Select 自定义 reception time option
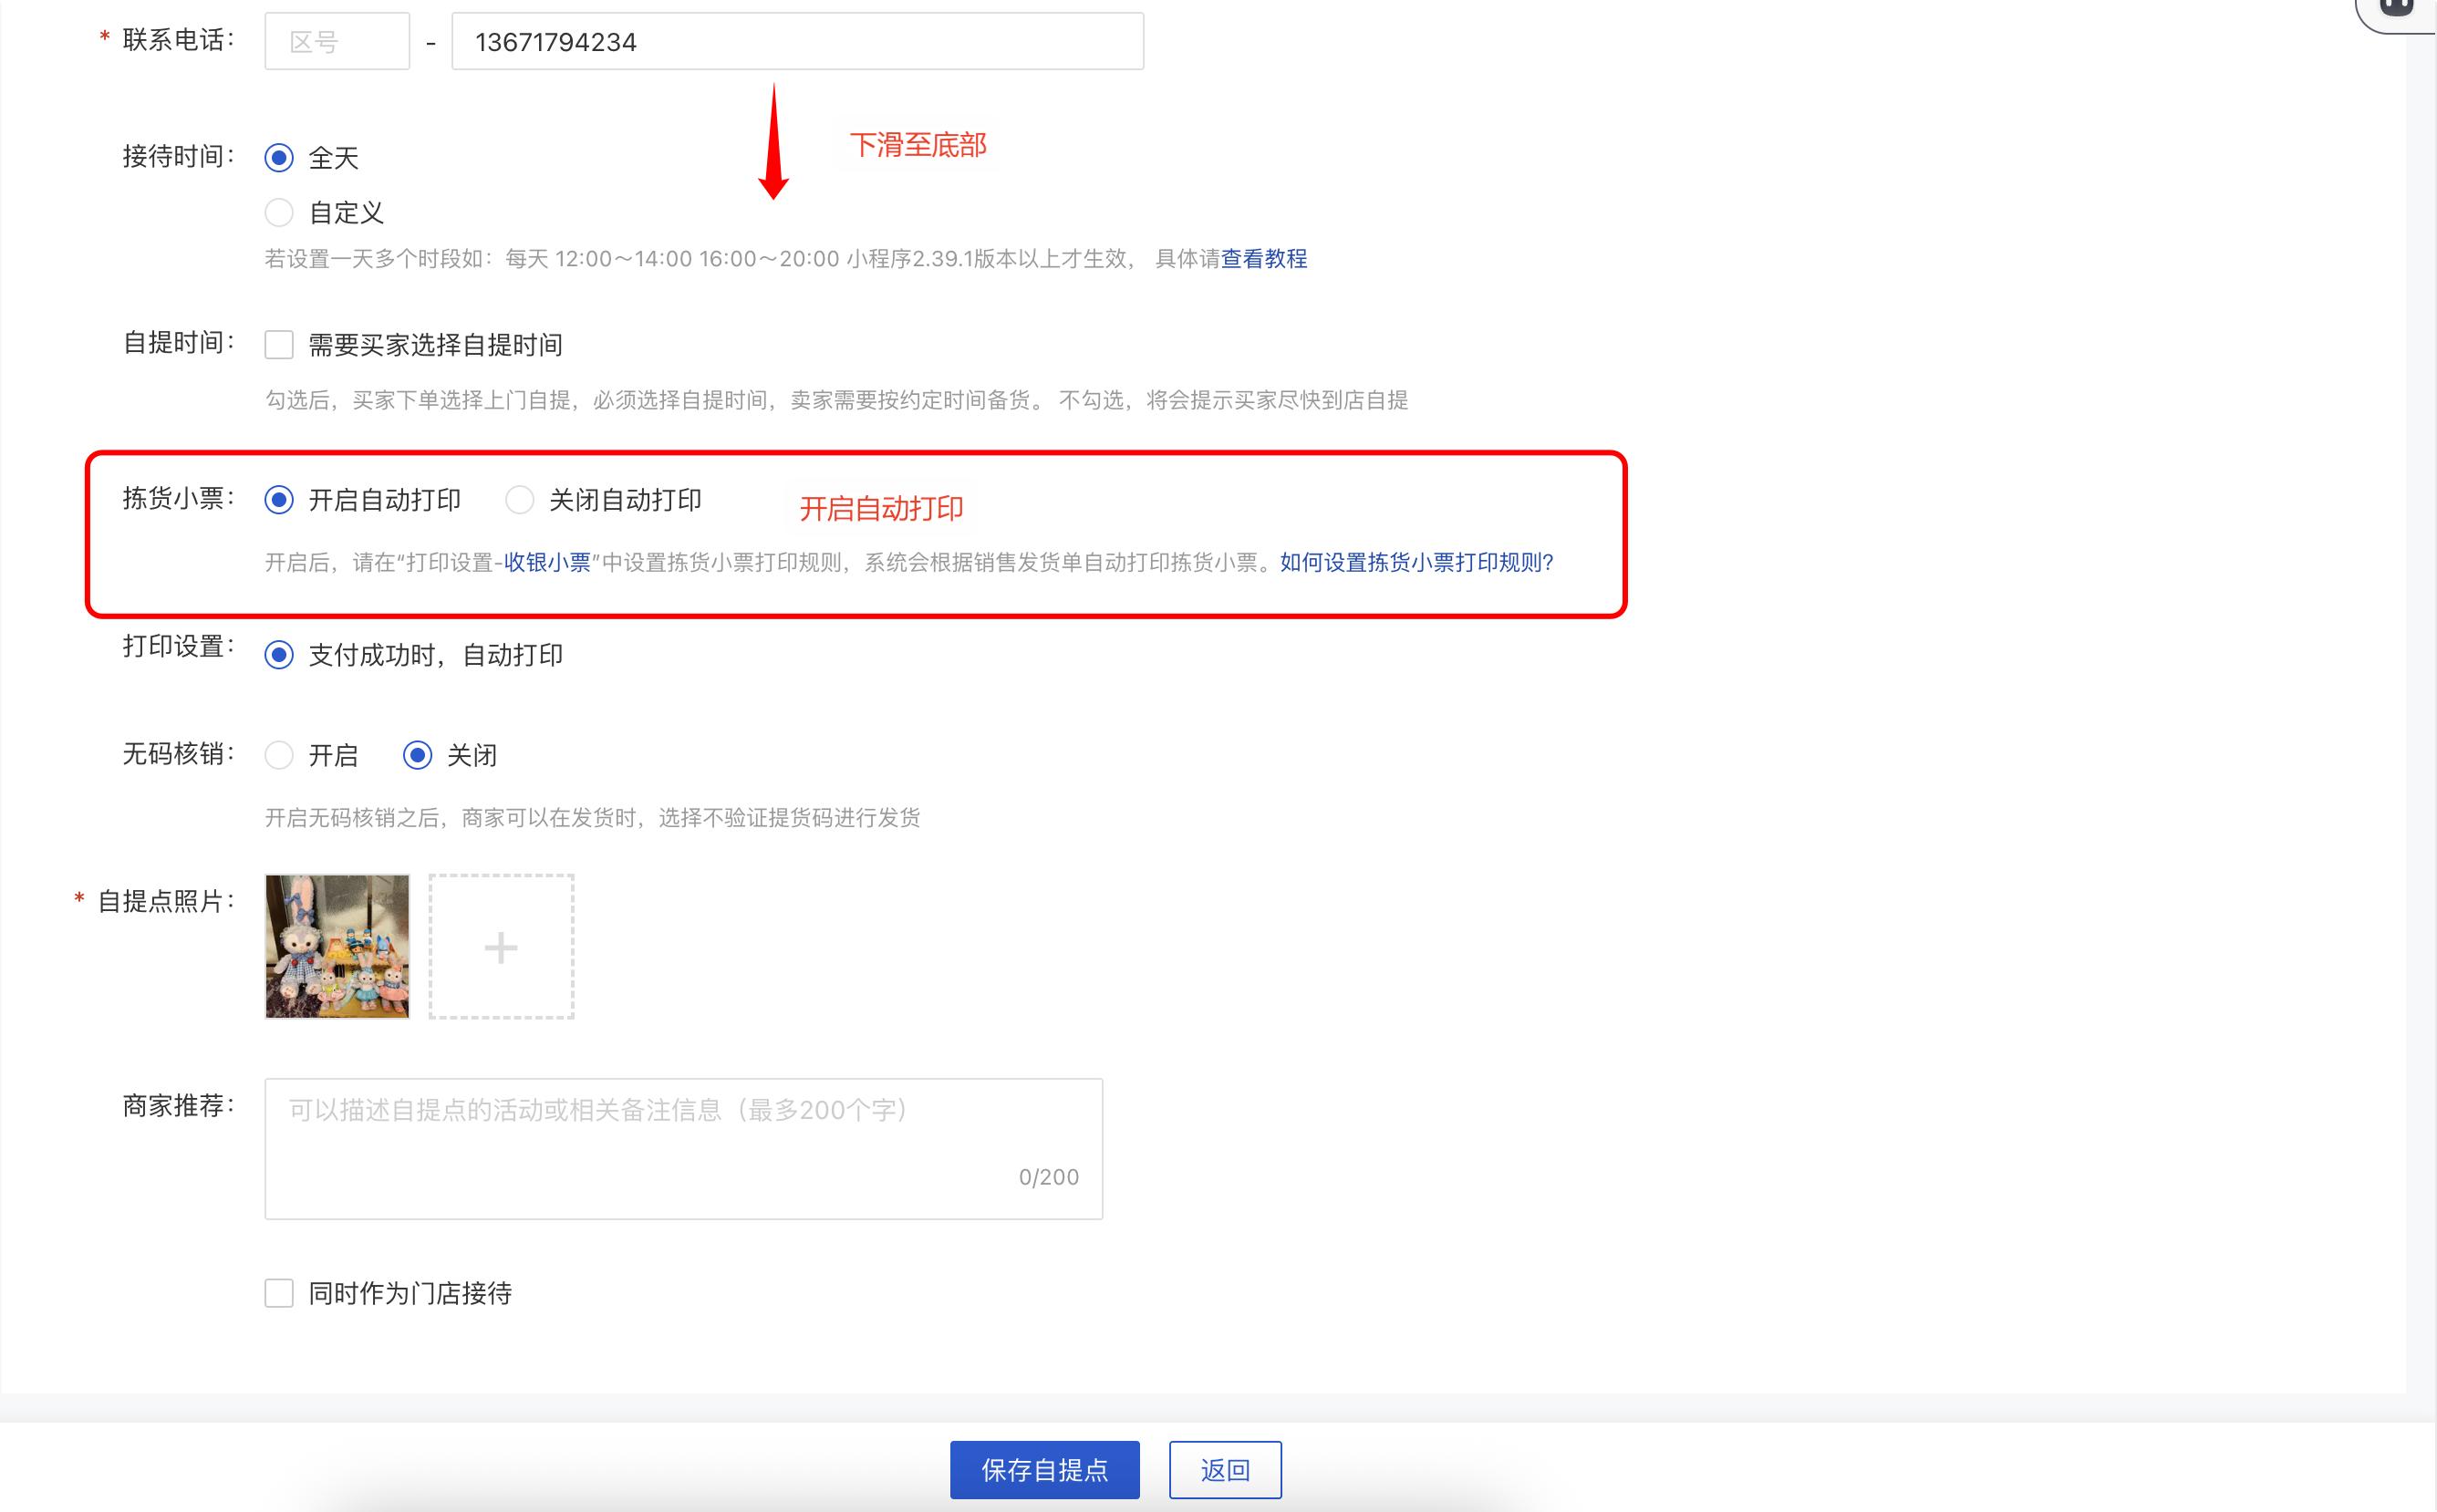This screenshot has height=1512, width=2437. tap(279, 213)
